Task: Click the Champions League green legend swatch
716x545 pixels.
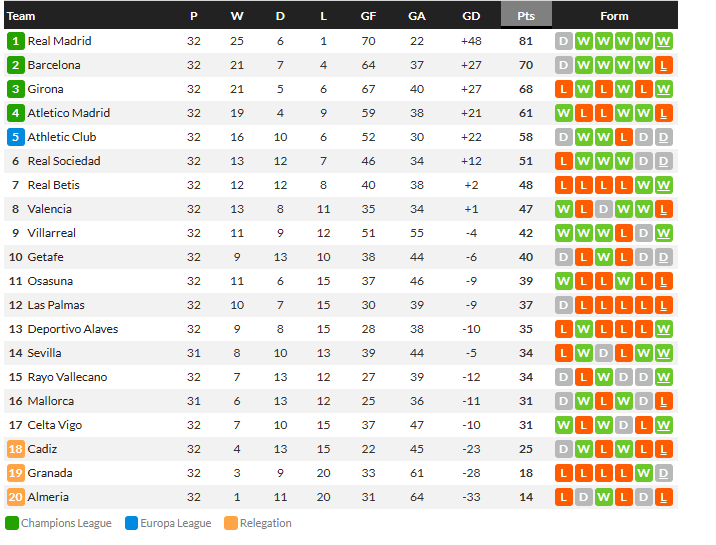Action: point(12,523)
